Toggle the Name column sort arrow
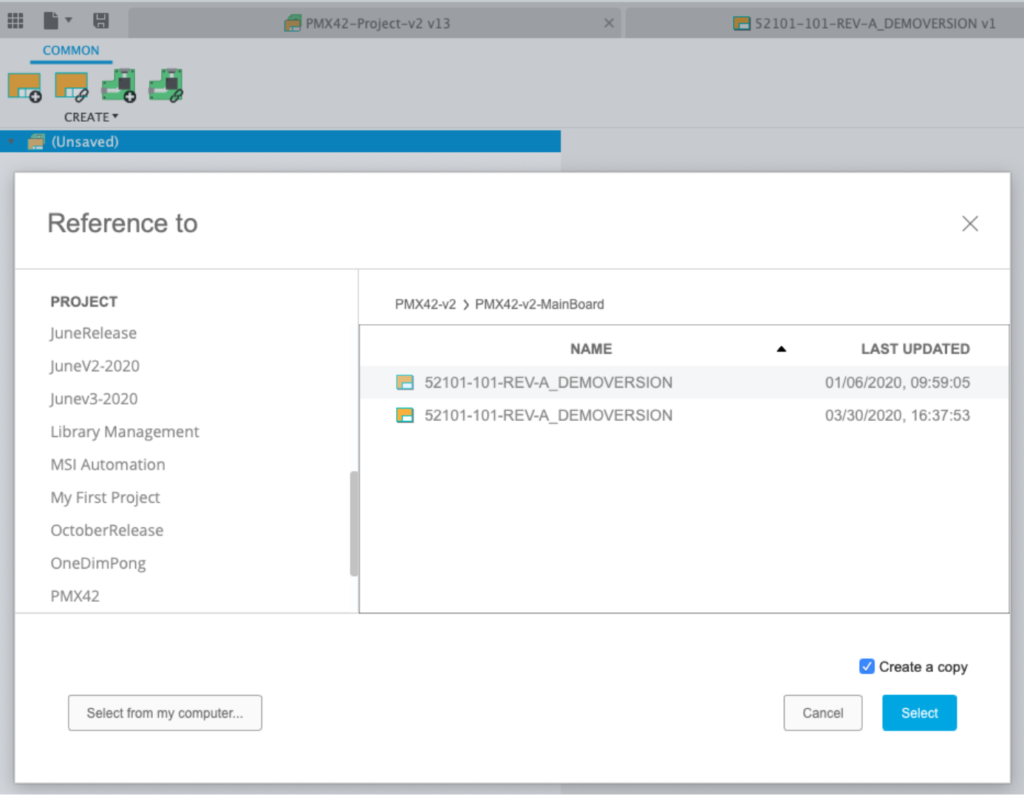1024x796 pixels. pyautogui.click(x=781, y=349)
